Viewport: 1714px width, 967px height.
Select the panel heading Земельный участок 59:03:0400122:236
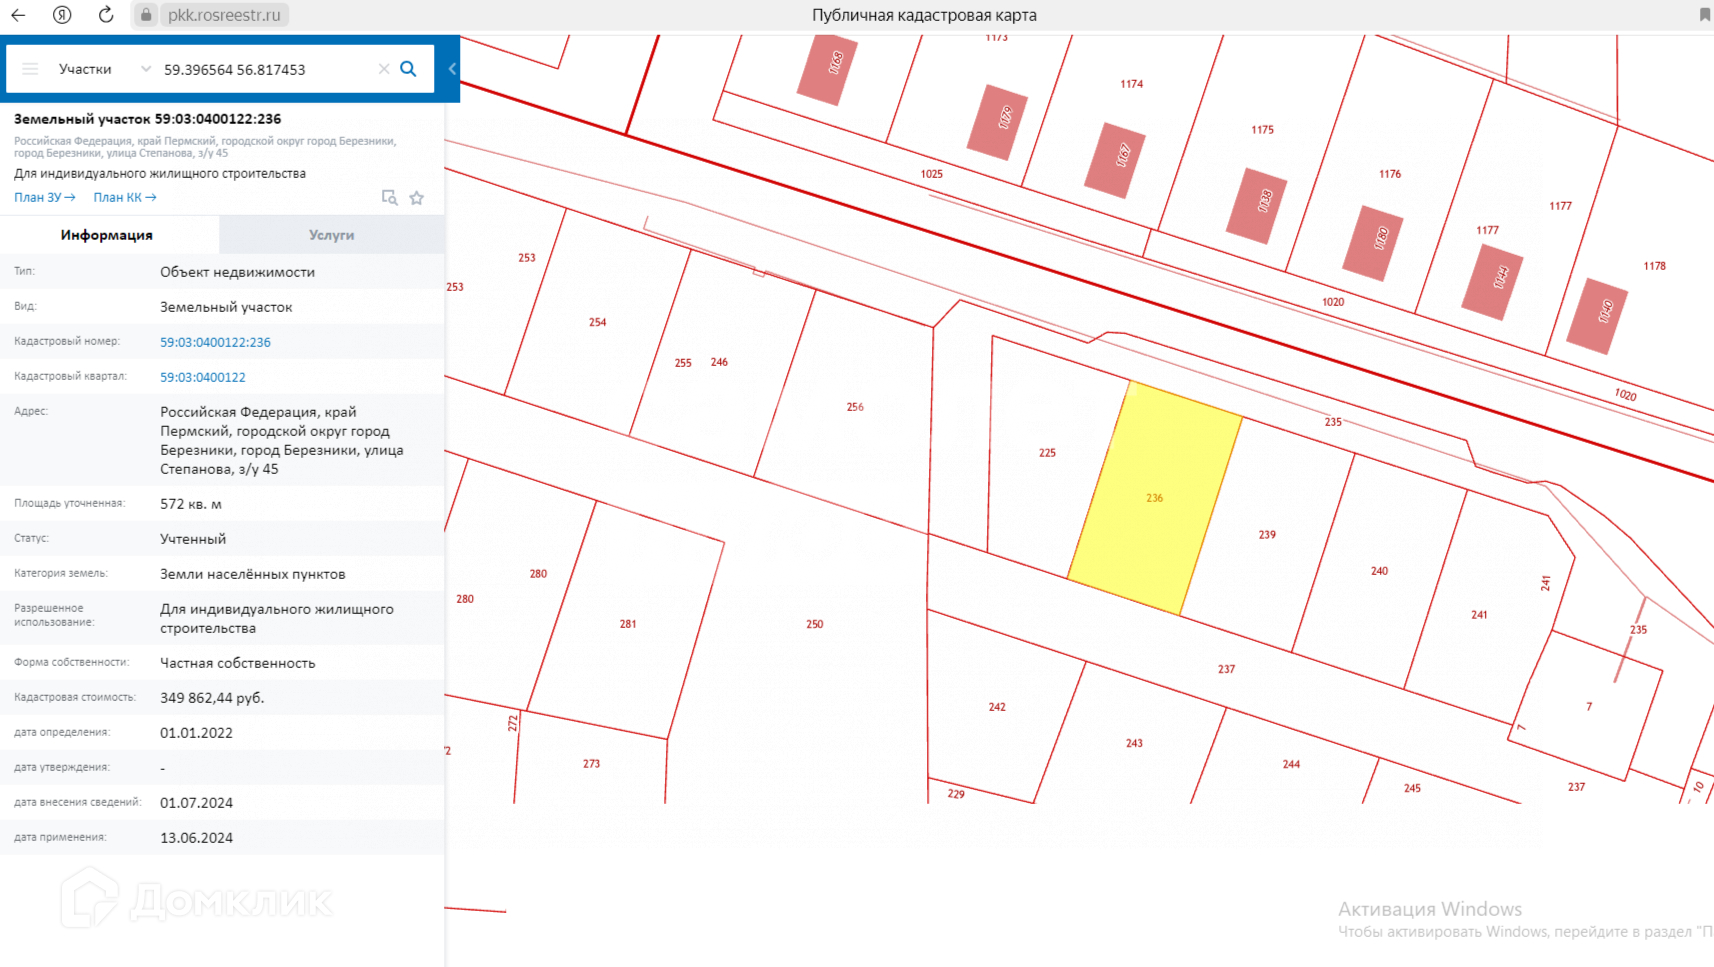(x=147, y=119)
